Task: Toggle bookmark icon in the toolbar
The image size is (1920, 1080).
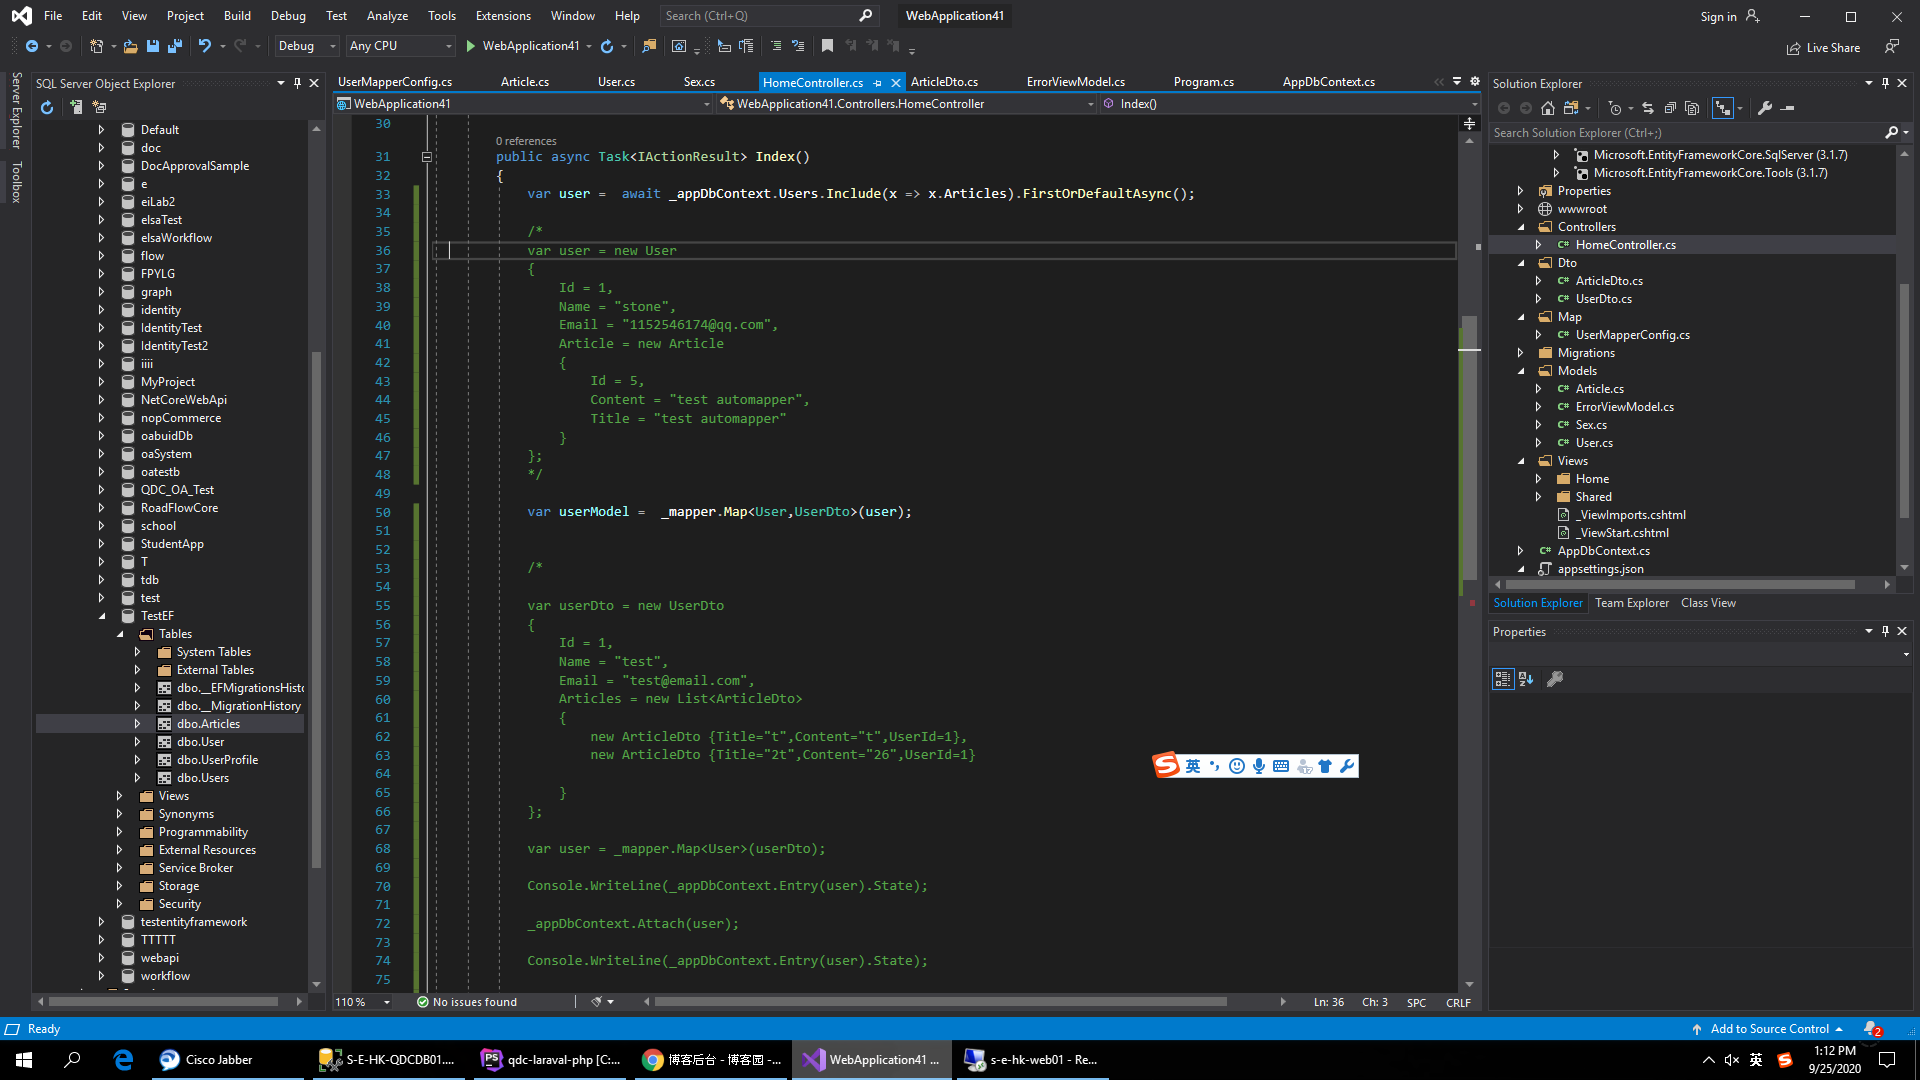Action: pyautogui.click(x=827, y=46)
